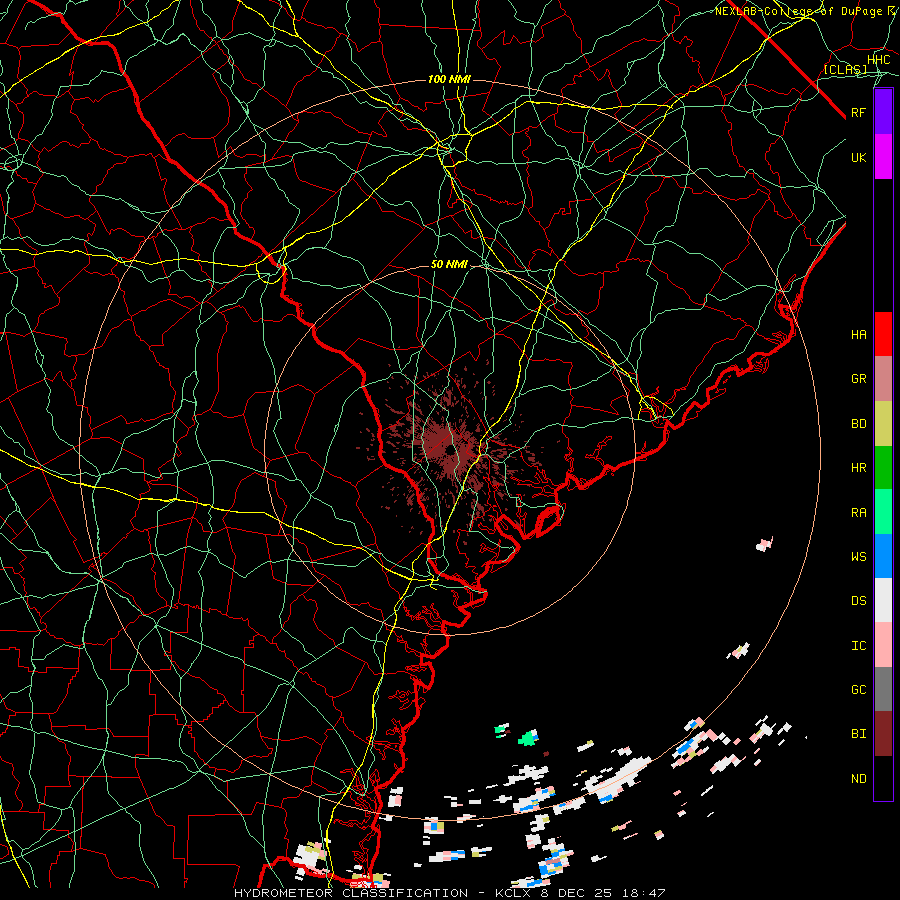Click the Hydrometeor Classification KCLX title caption
The height and width of the screenshot is (900, 900).
tap(449, 893)
